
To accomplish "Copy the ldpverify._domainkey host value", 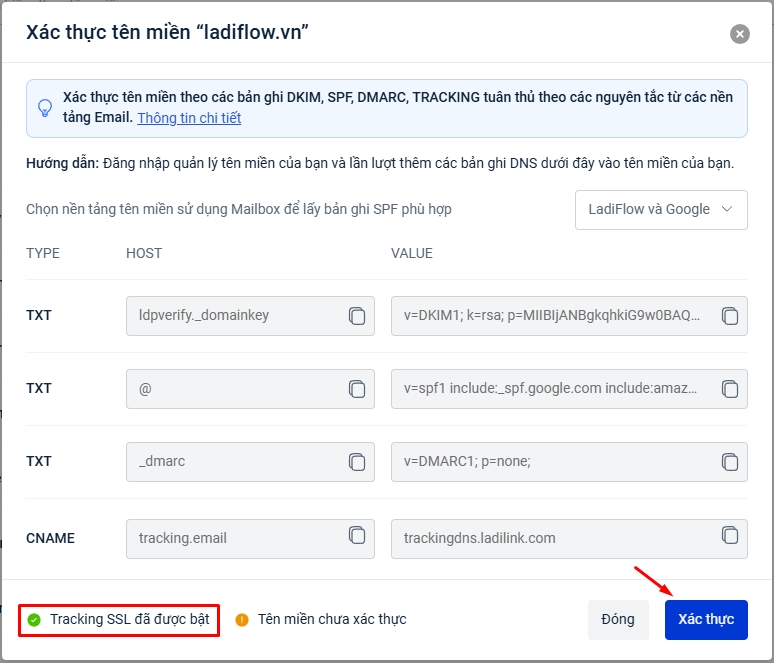I will click(357, 316).
